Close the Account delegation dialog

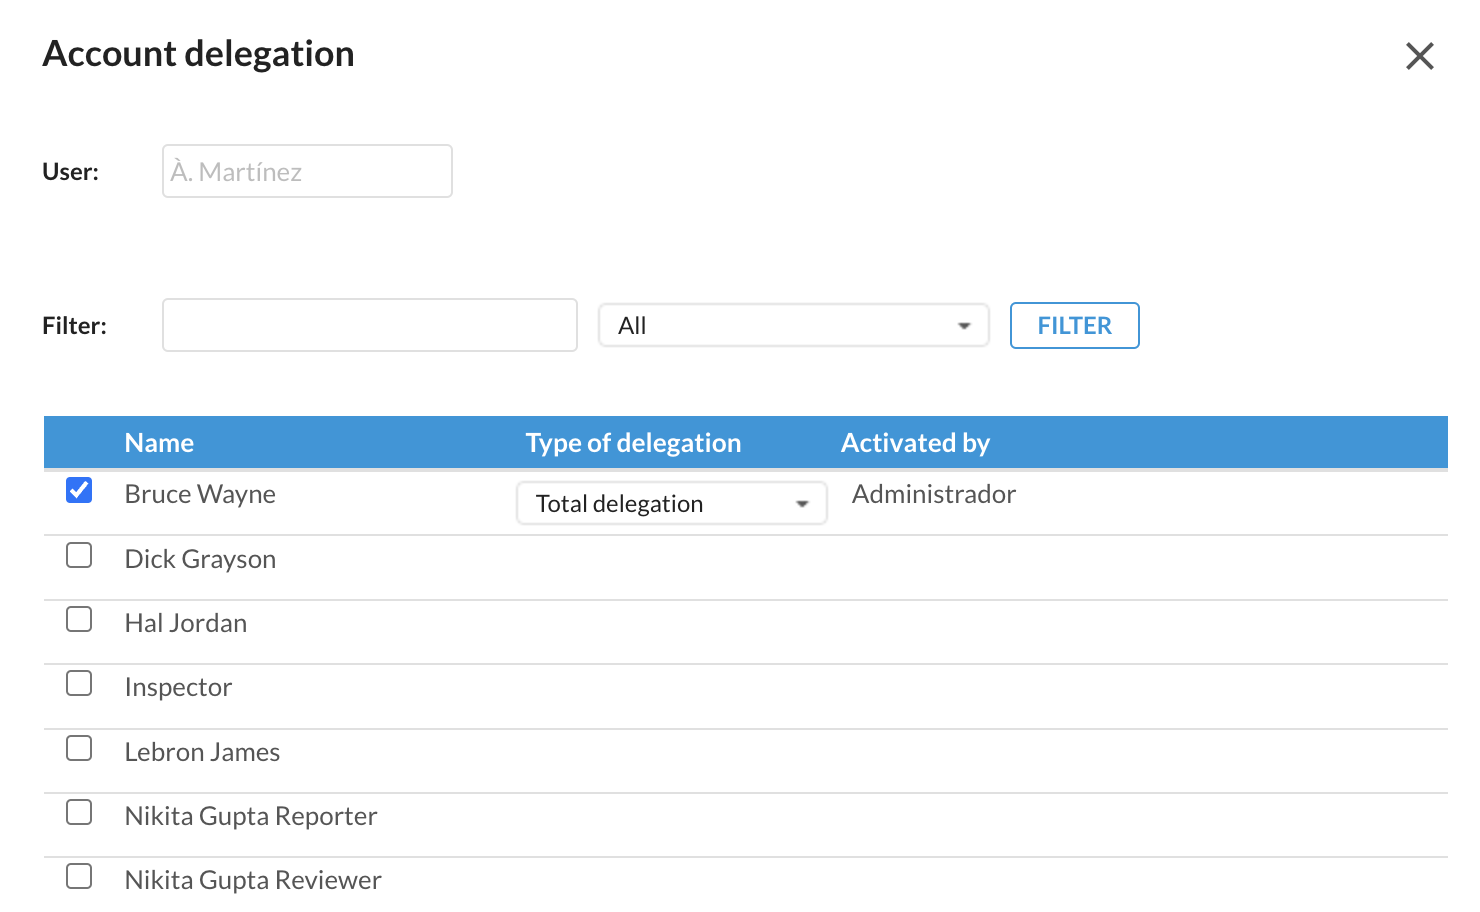[x=1419, y=56]
